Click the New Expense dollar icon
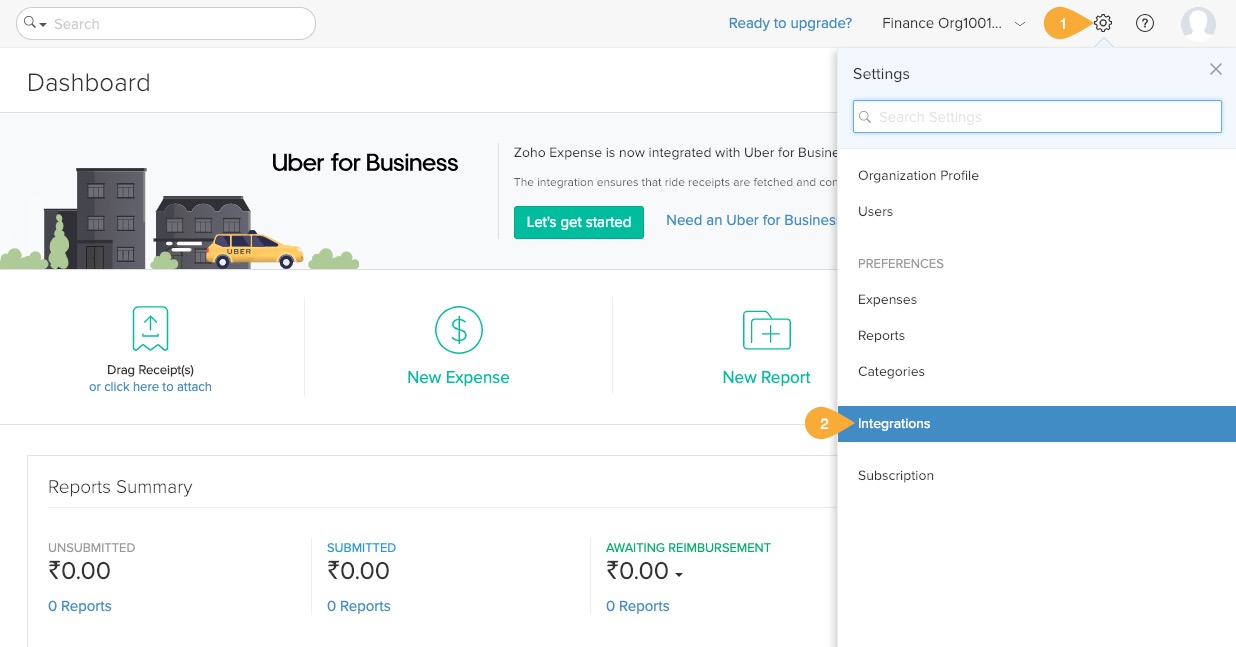The height and width of the screenshot is (647, 1236). 458,330
